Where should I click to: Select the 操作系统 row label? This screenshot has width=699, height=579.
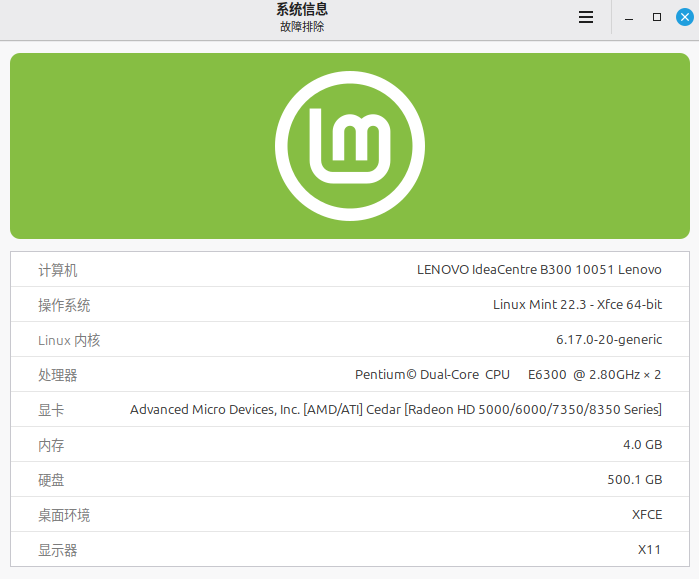pos(64,305)
